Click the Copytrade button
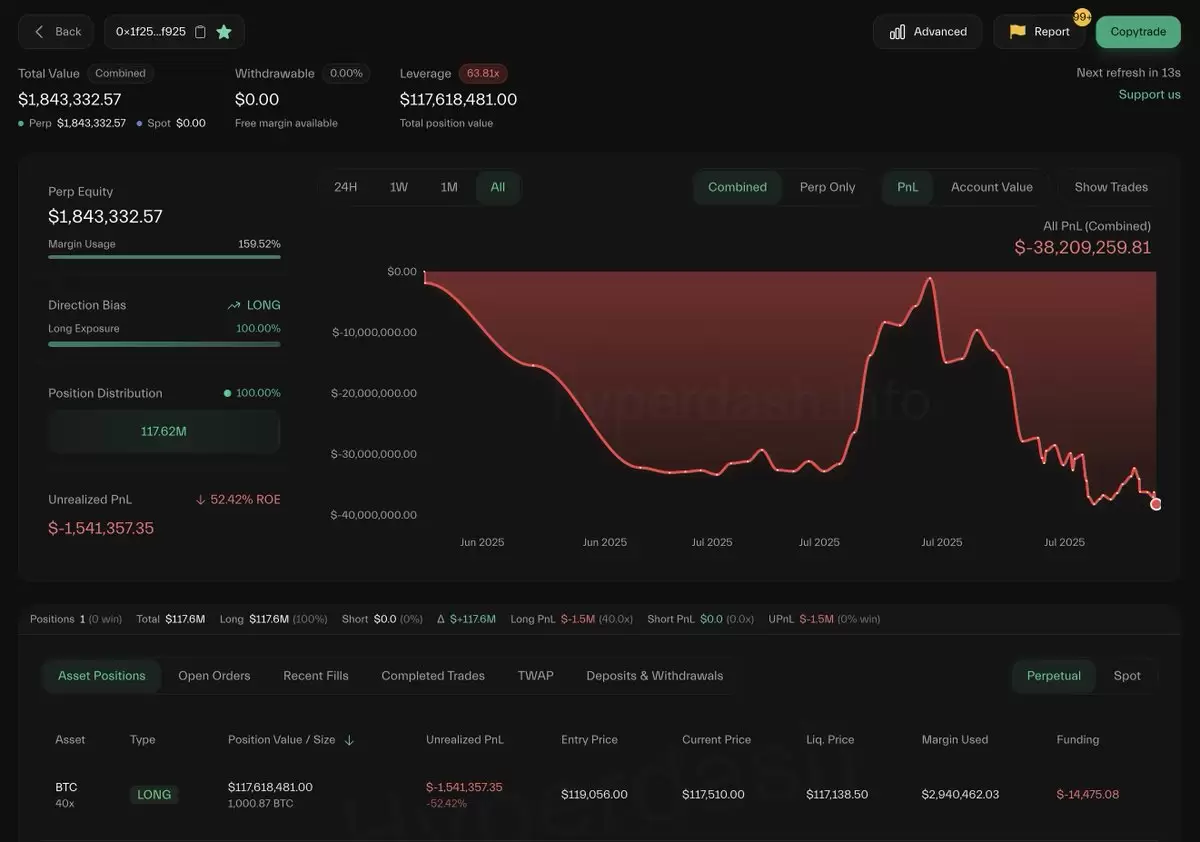Image resolution: width=1200 pixels, height=842 pixels. (1138, 32)
